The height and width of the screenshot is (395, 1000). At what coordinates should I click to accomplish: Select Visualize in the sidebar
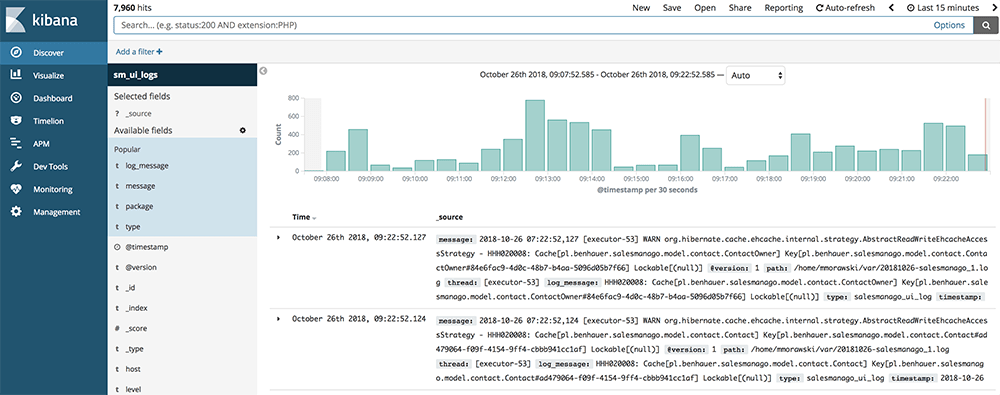click(x=54, y=75)
